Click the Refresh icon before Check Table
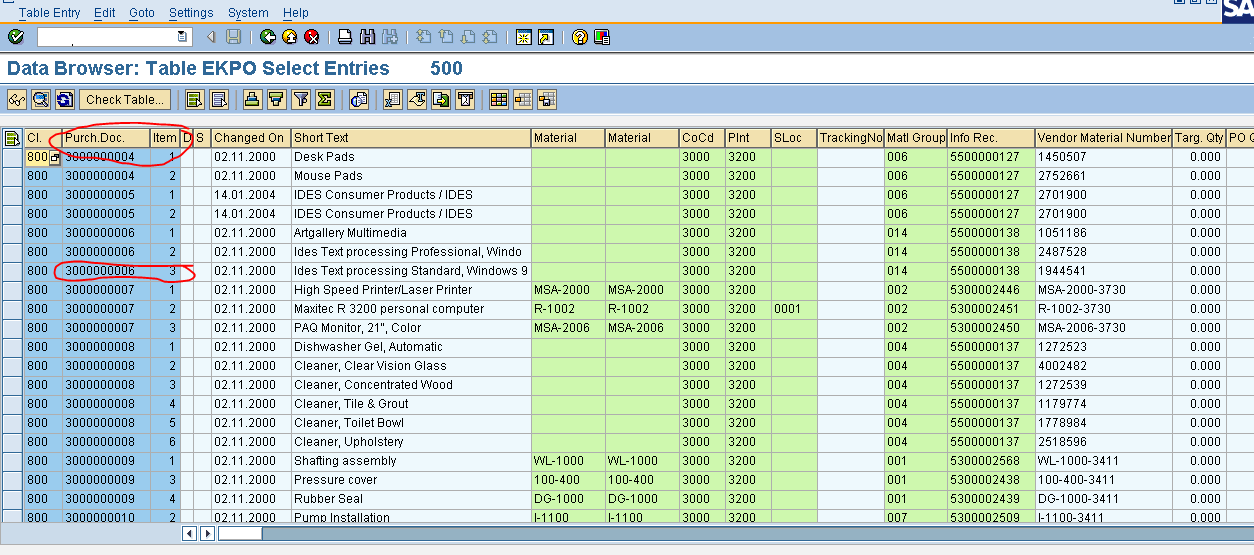1254x555 pixels. click(x=65, y=100)
